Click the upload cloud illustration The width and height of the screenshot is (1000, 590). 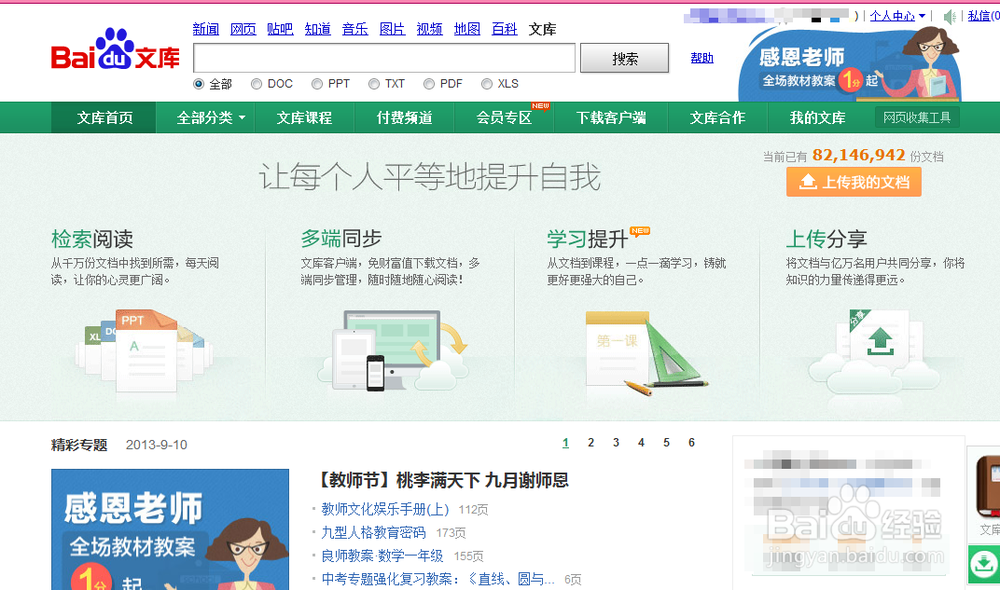(874, 350)
